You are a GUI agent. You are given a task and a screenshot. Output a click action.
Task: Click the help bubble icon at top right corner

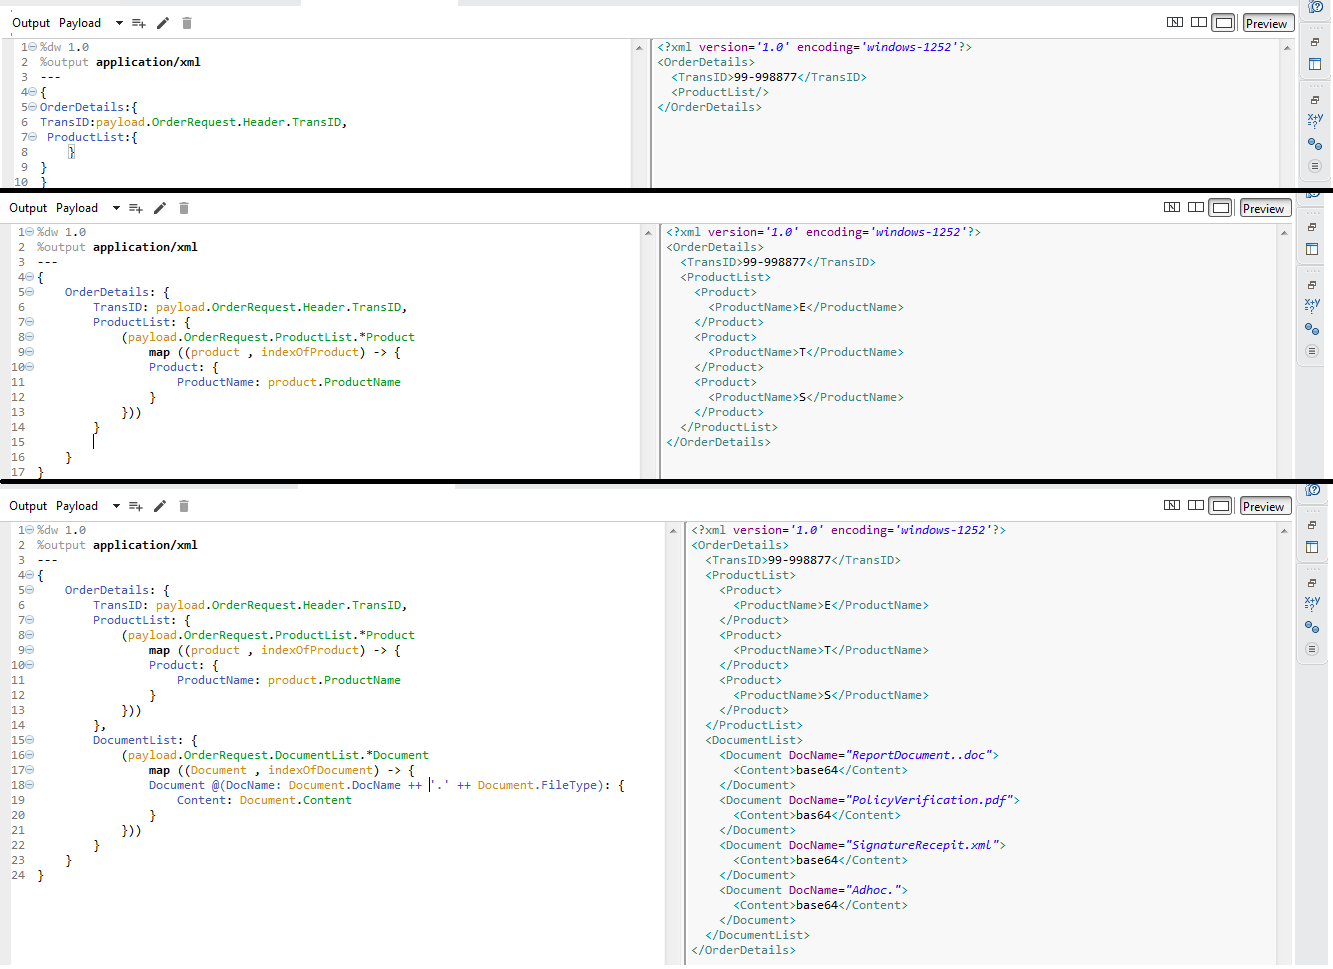(1315, 7)
